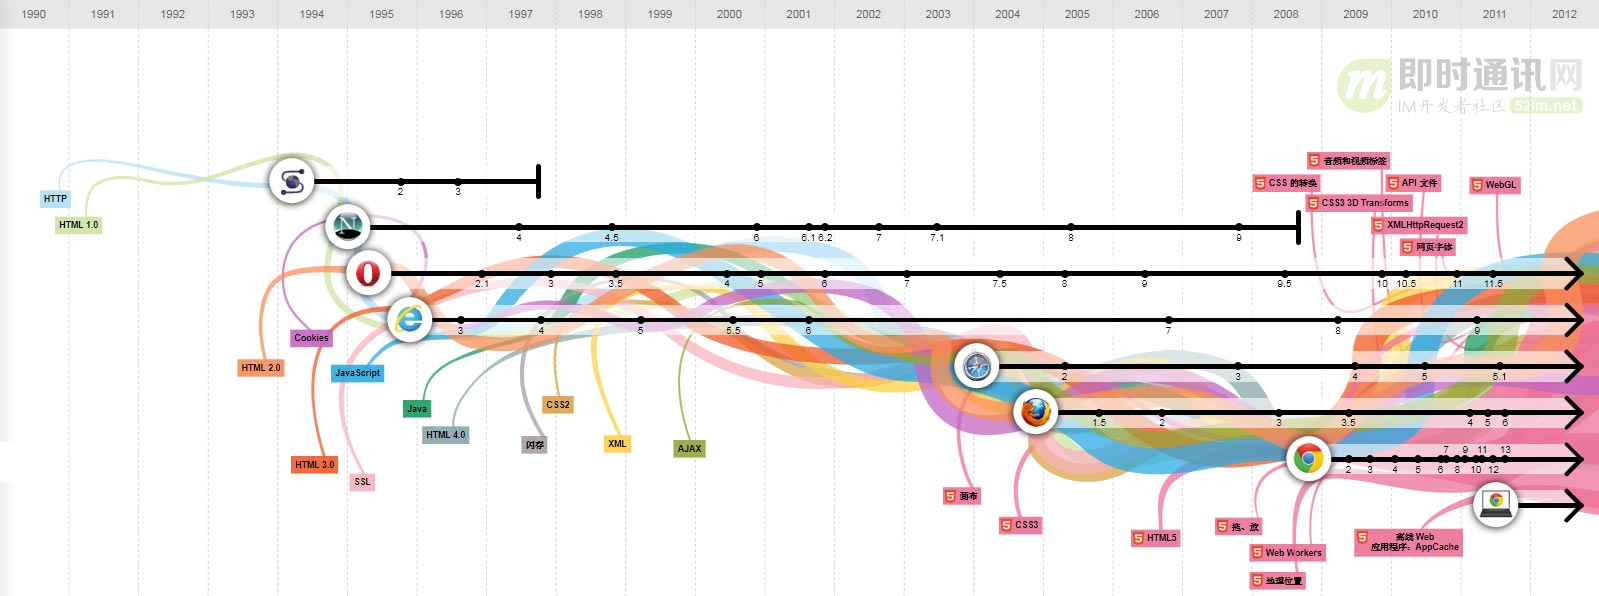Click the Opera version 2.1 marker

point(482,273)
